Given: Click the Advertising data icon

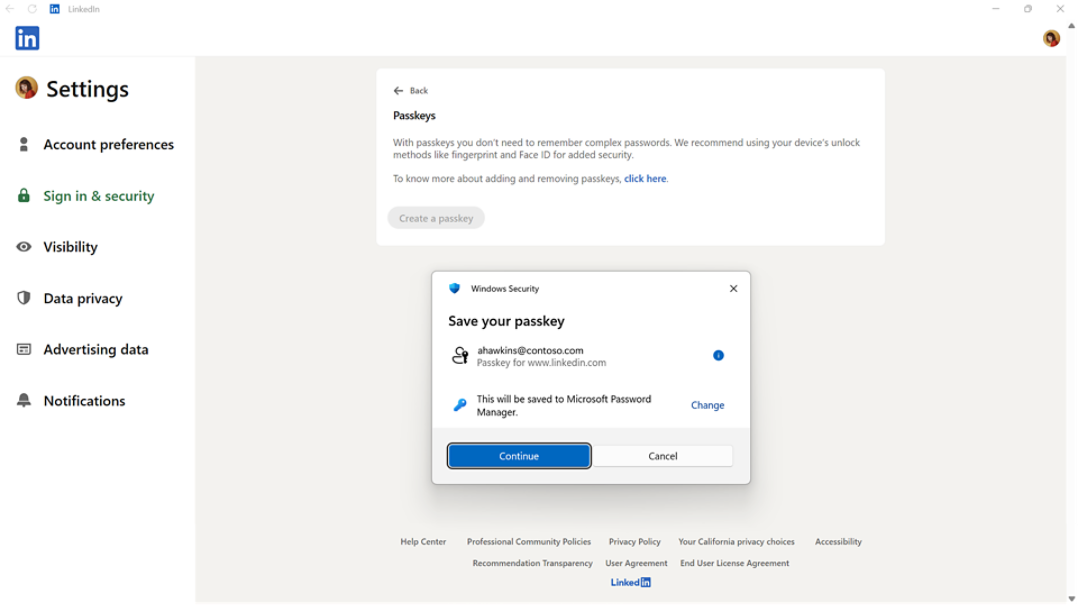Looking at the screenshot, I should [x=22, y=349].
